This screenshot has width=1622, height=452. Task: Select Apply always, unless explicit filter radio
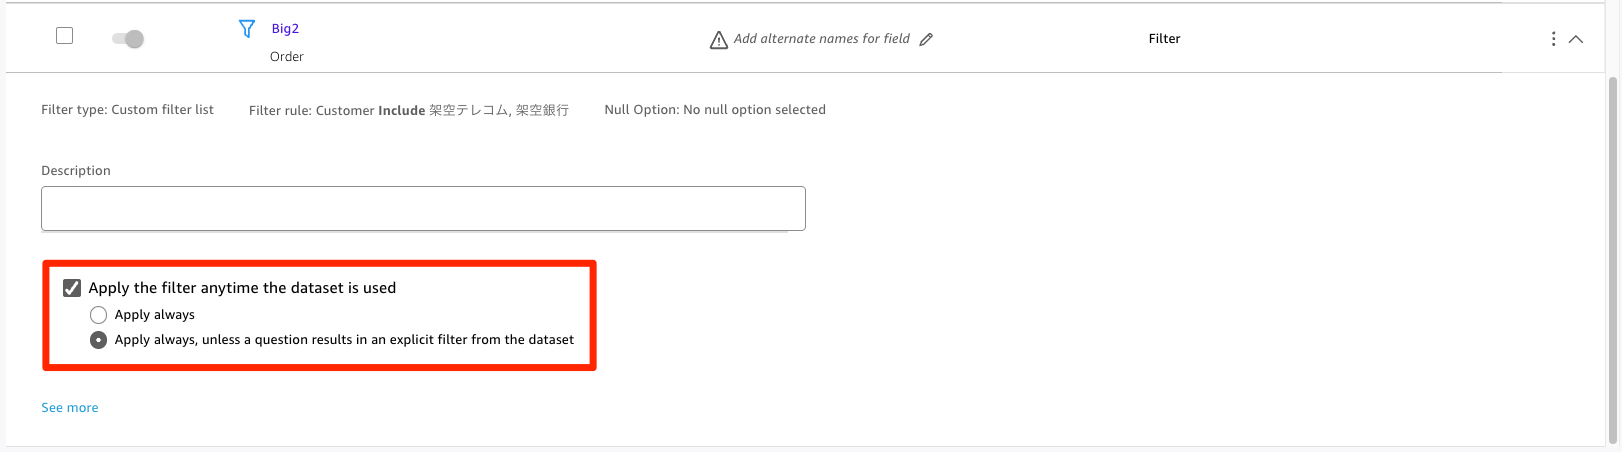coord(98,340)
